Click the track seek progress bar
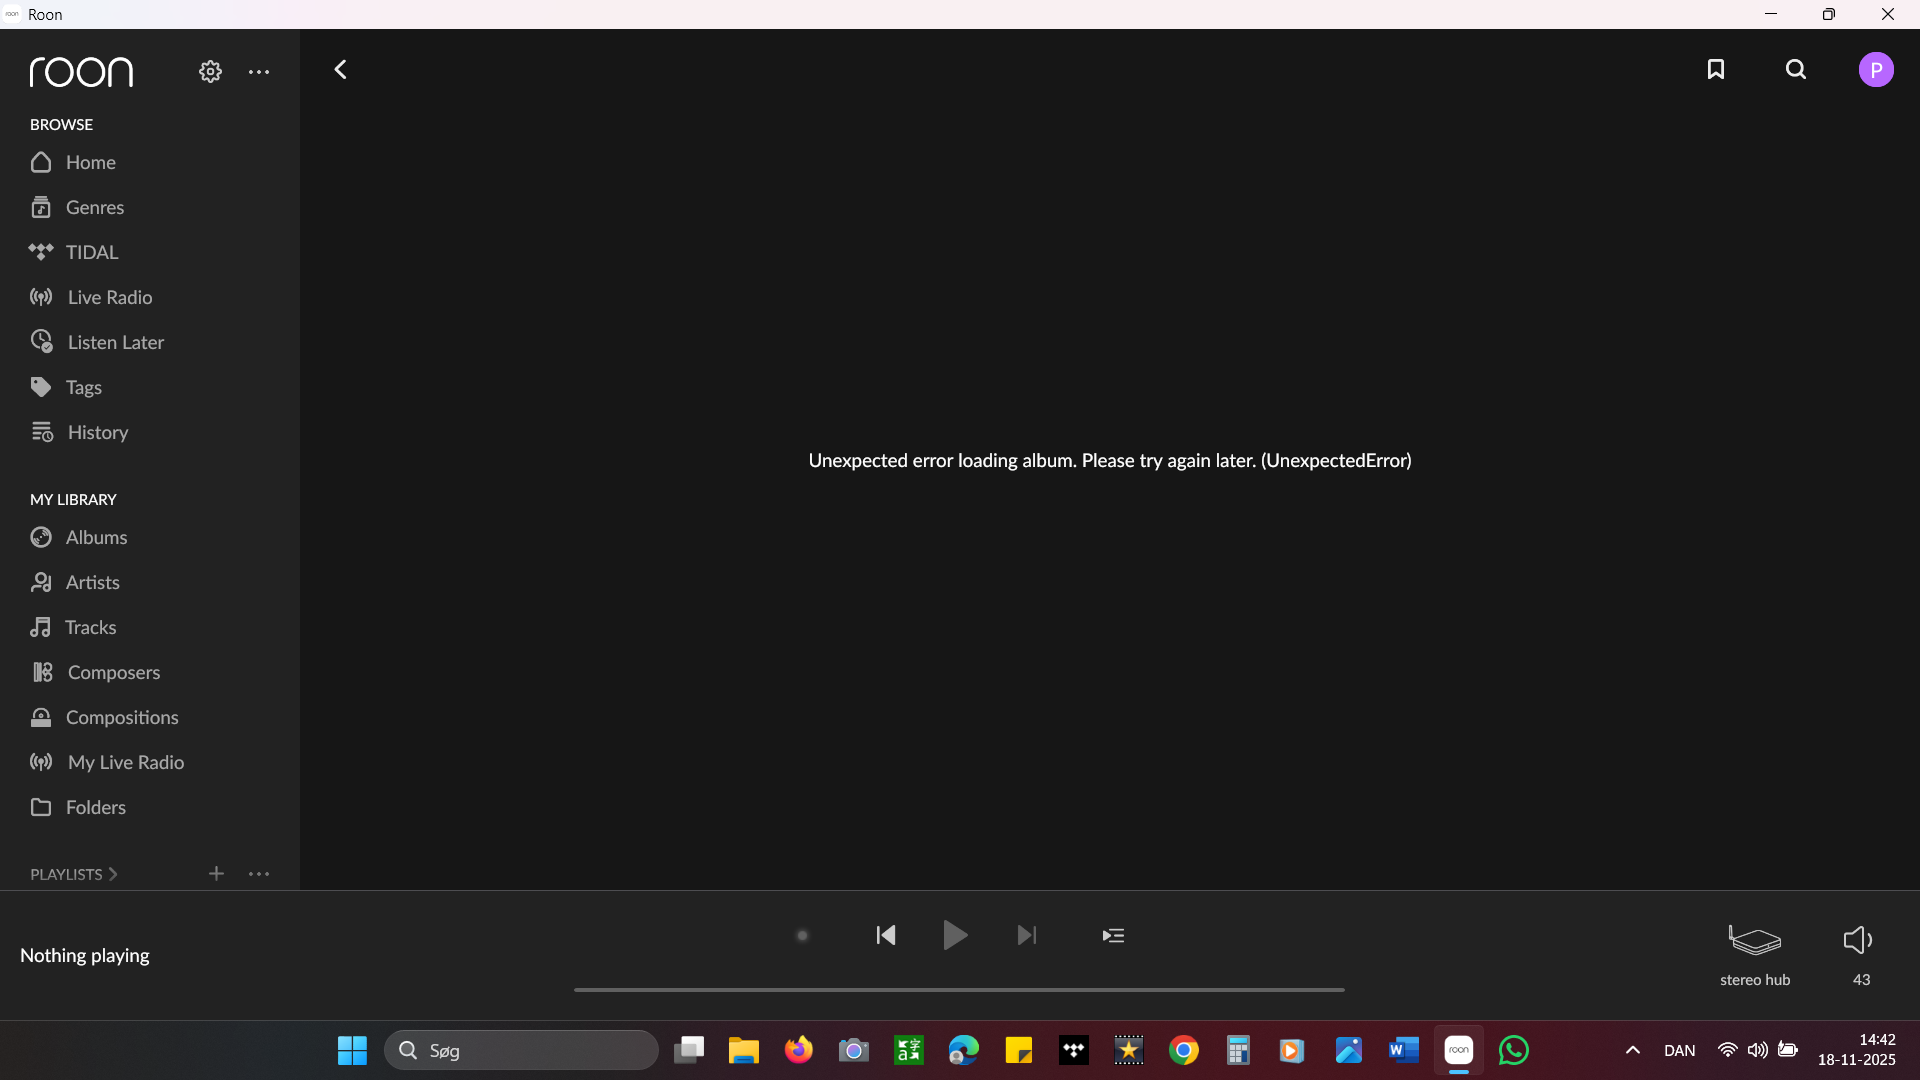Viewport: 1920px width, 1080px height. click(x=958, y=990)
